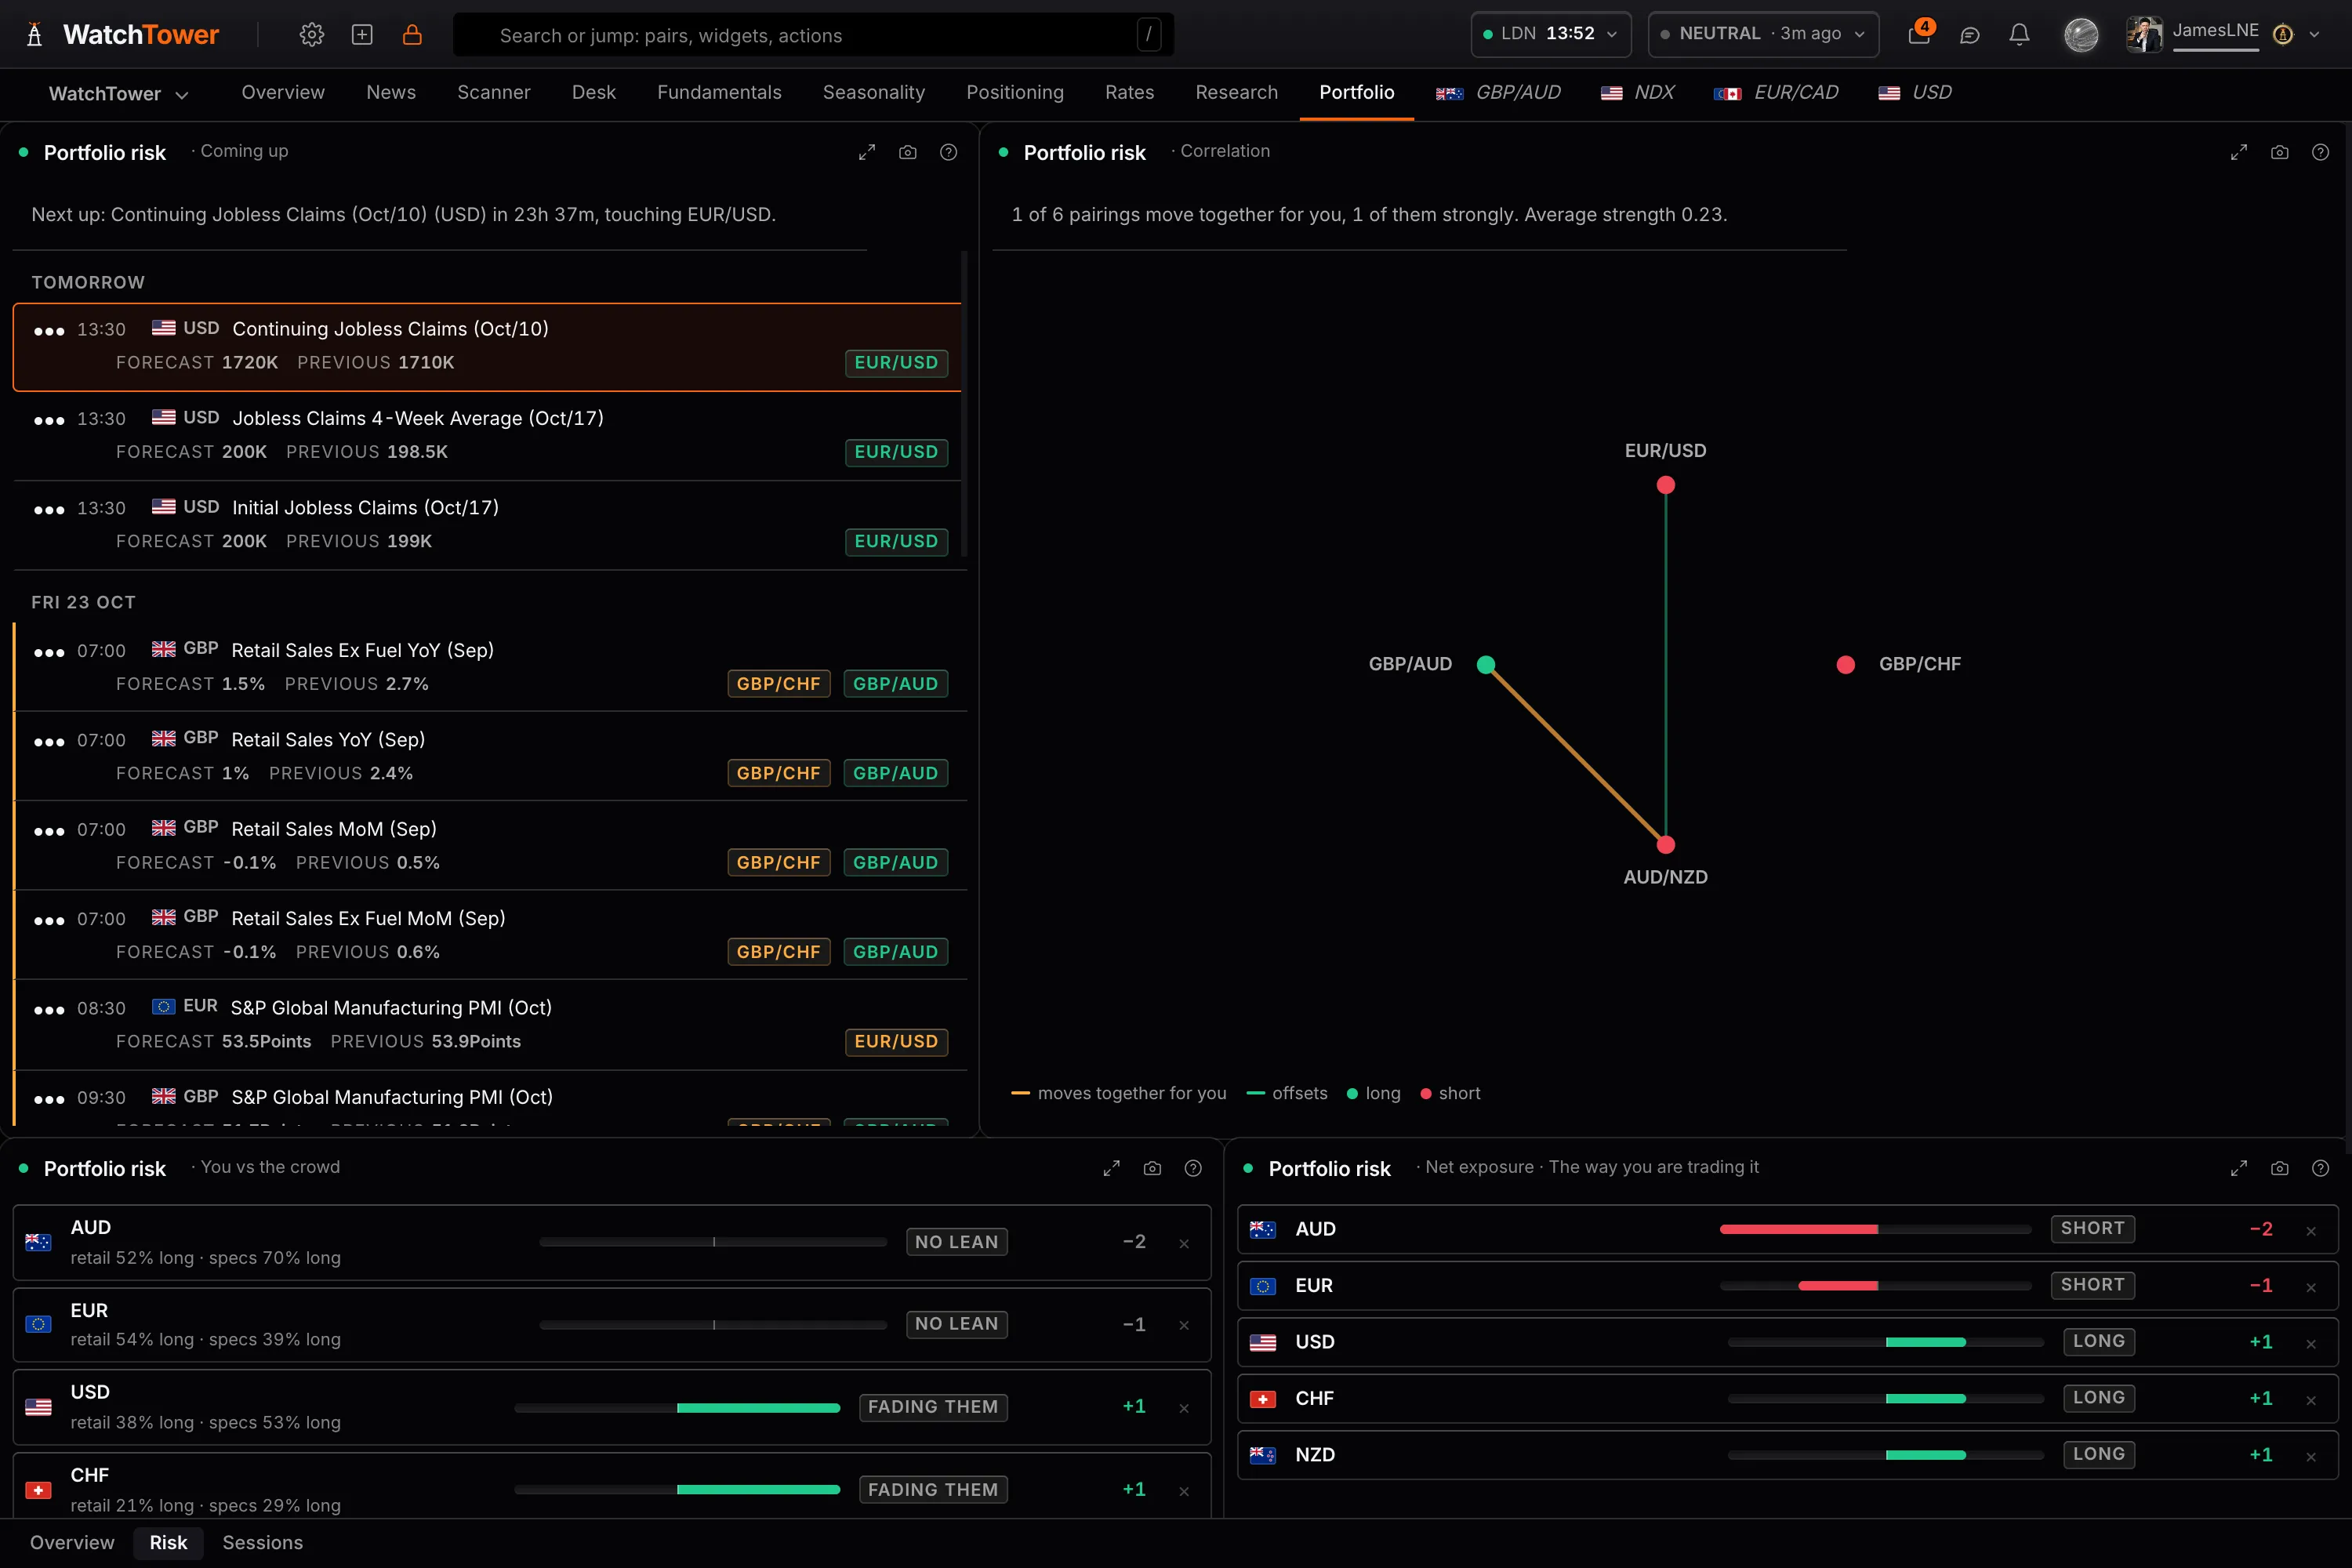Remove USD row in Net exposure
2352x1568 pixels.
pos(2311,1344)
